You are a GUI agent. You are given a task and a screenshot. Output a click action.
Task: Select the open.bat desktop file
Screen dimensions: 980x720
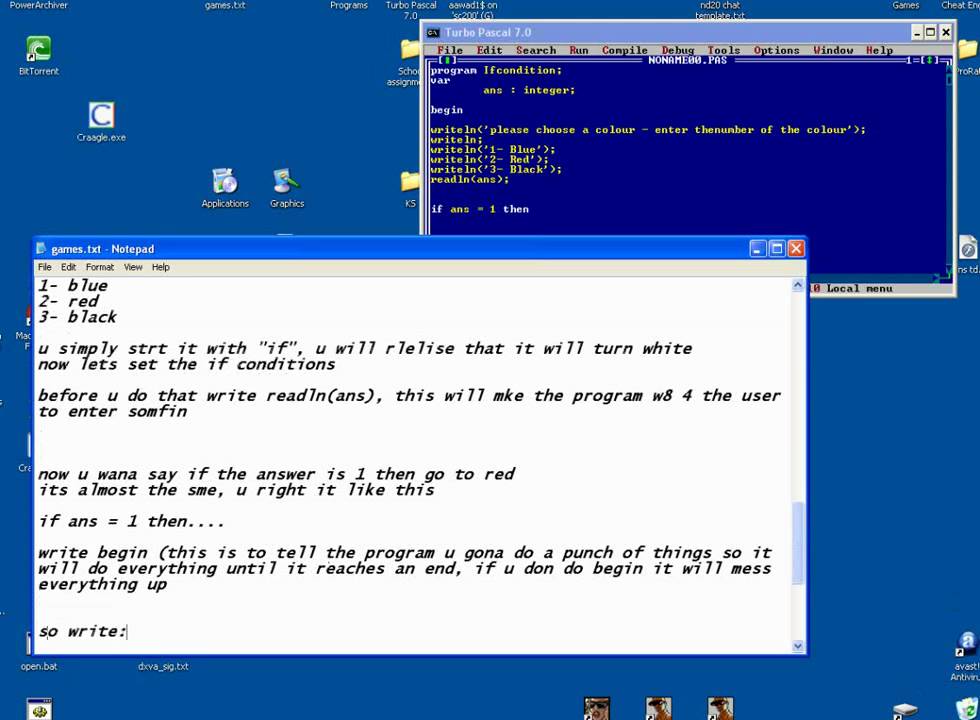39,667
